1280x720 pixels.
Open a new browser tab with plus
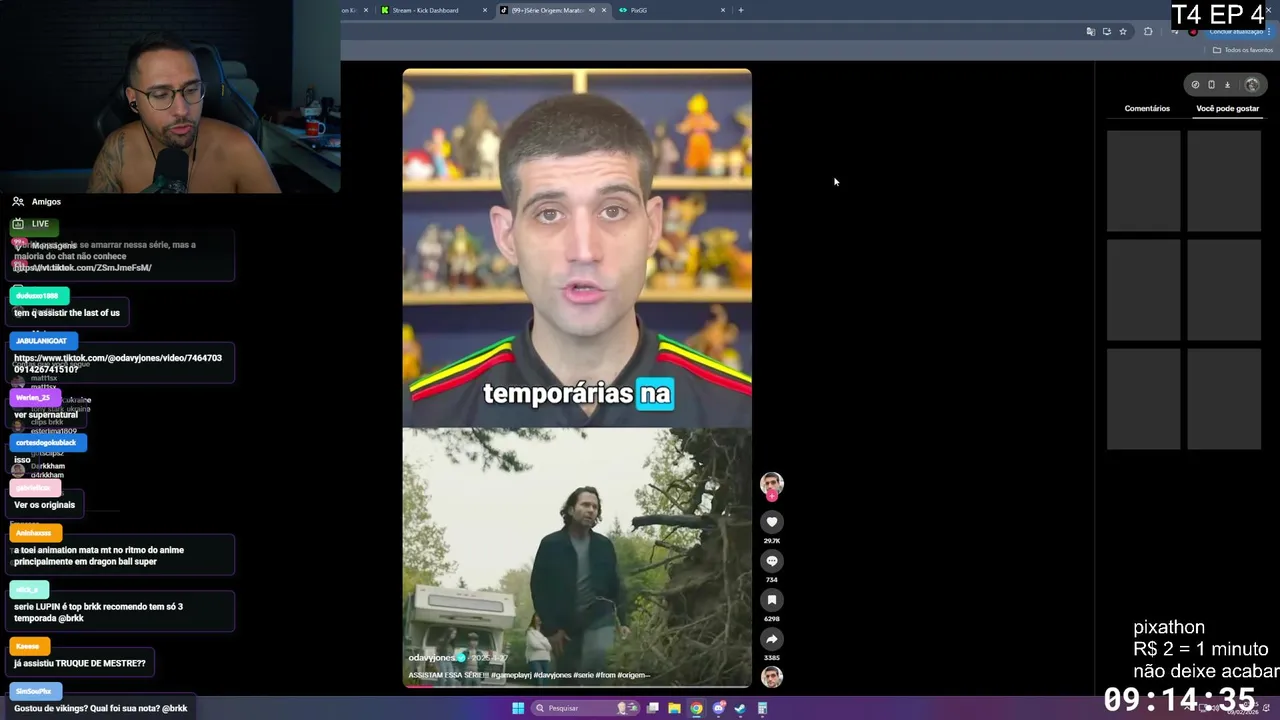[740, 10]
